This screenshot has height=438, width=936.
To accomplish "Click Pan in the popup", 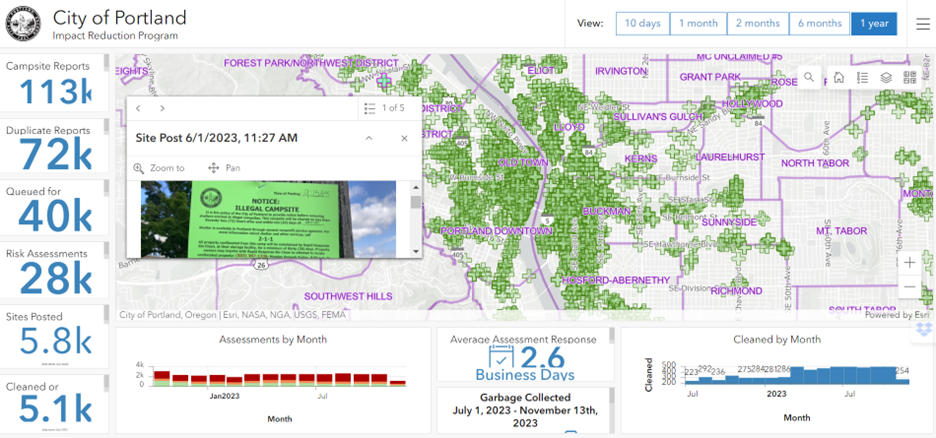I will pos(224,168).
